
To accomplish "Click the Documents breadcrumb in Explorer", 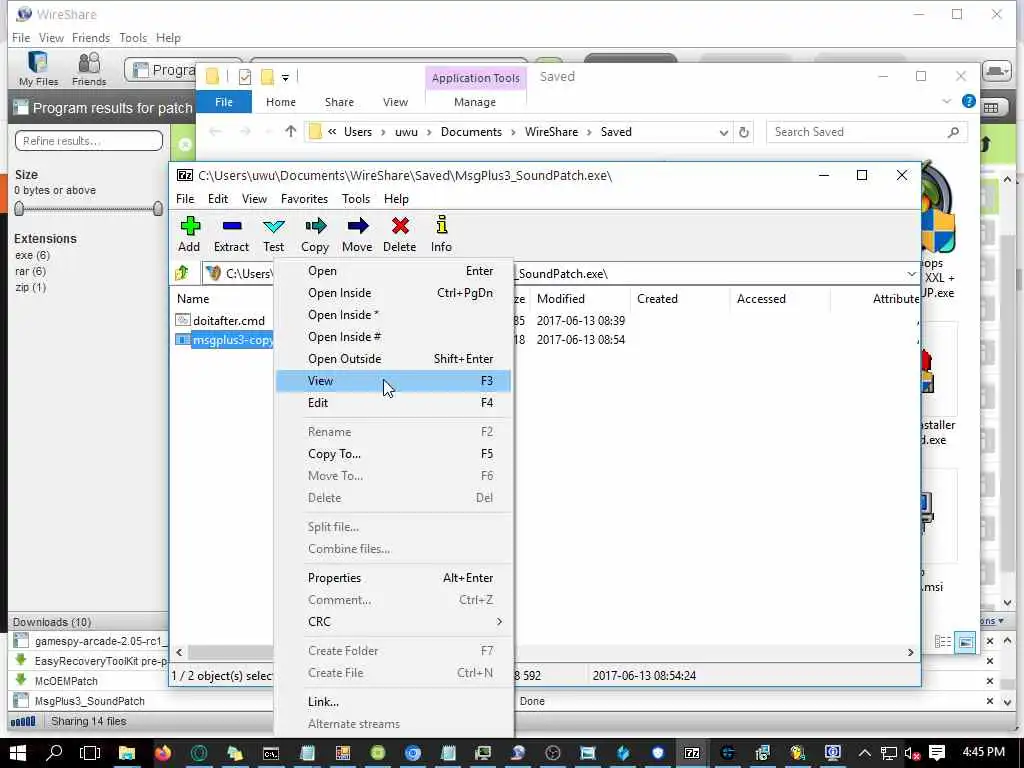I will [471, 132].
